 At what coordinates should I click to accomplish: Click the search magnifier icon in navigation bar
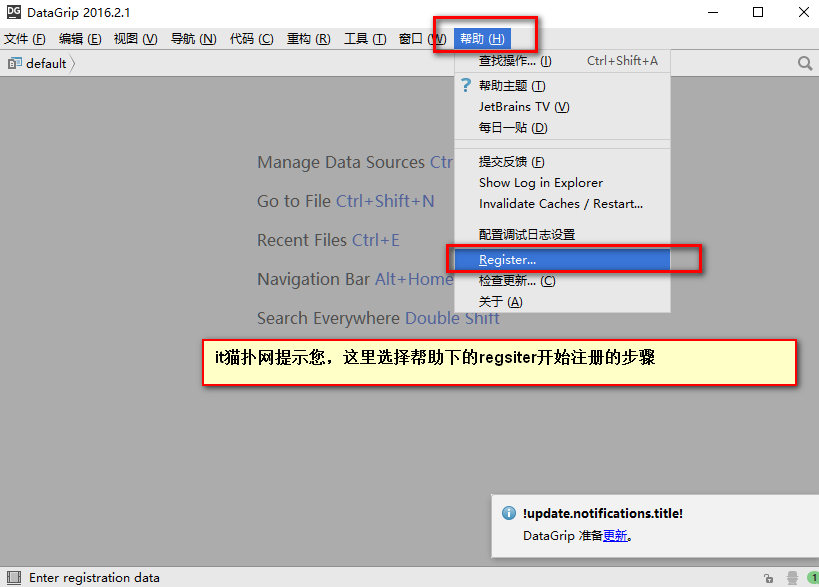805,64
